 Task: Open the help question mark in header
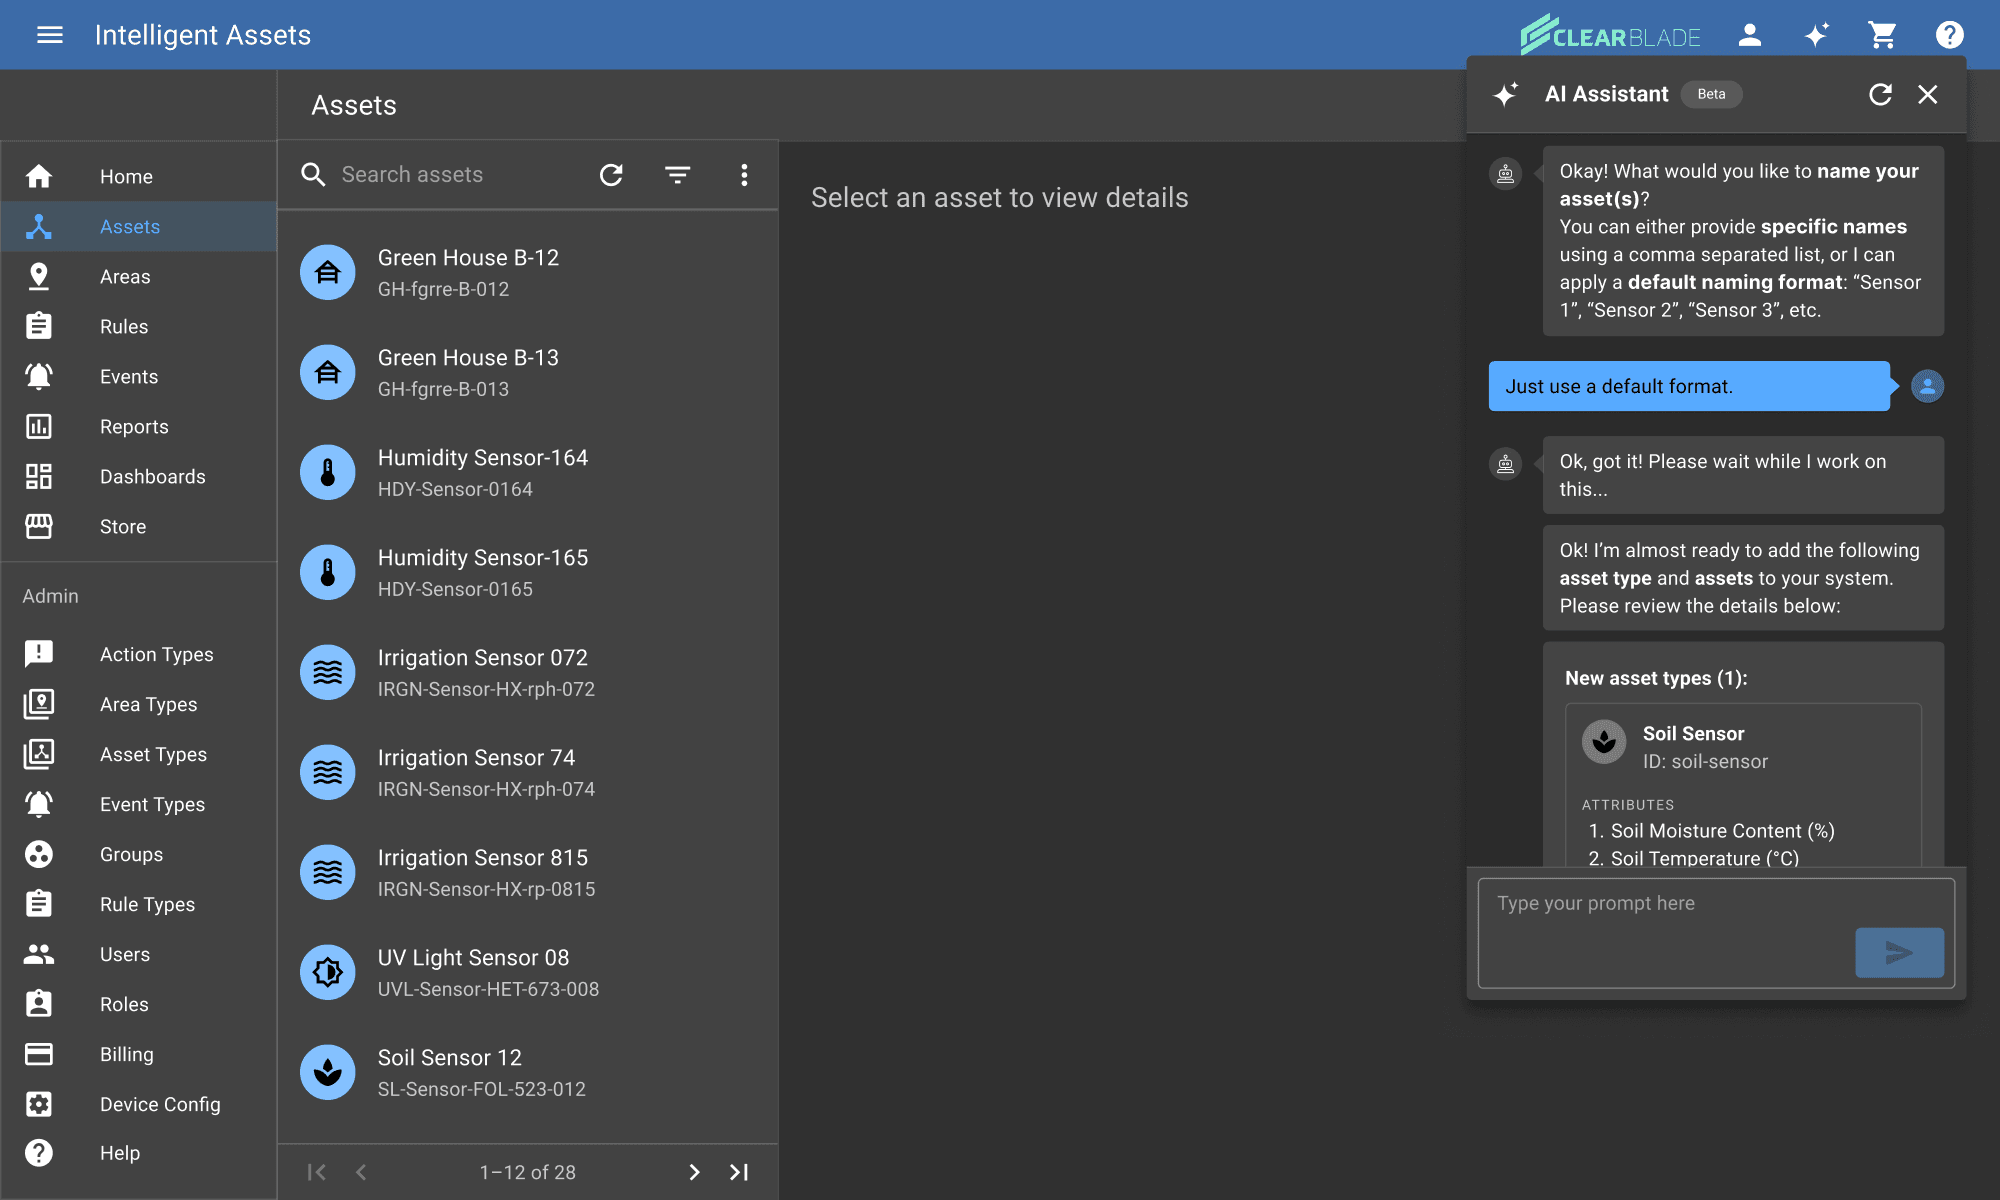(x=1949, y=35)
